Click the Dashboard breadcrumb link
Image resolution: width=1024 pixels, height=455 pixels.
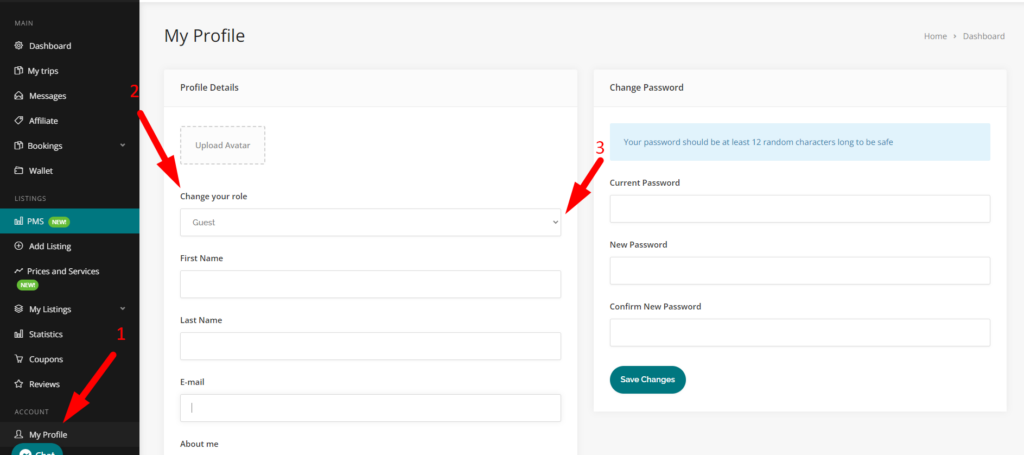tap(984, 37)
